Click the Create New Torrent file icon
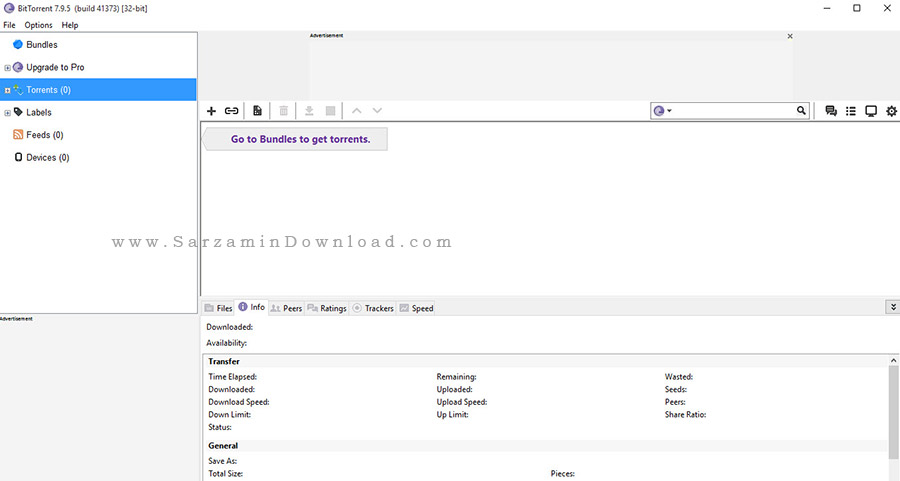Screen dimensions: 900x481 (x=257, y=111)
